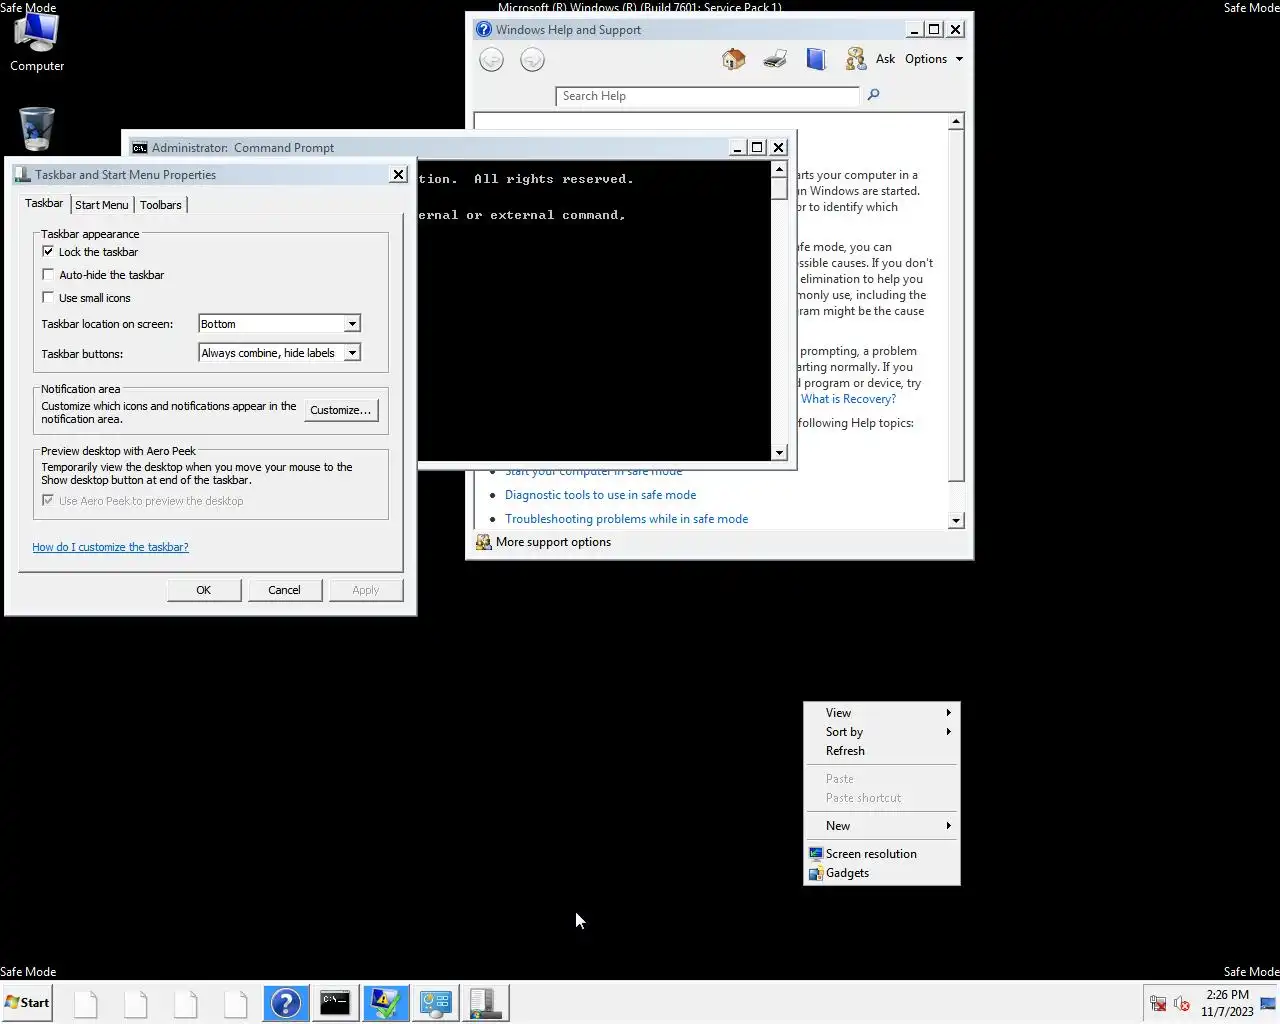Open How do I customize the taskbar link
Screen dimensions: 1280x1024
pyautogui.click(x=110, y=547)
